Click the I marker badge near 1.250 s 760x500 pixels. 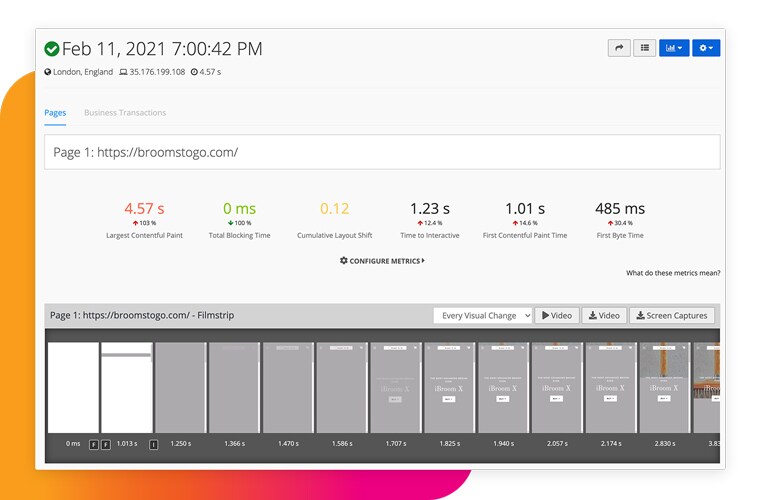[153, 444]
